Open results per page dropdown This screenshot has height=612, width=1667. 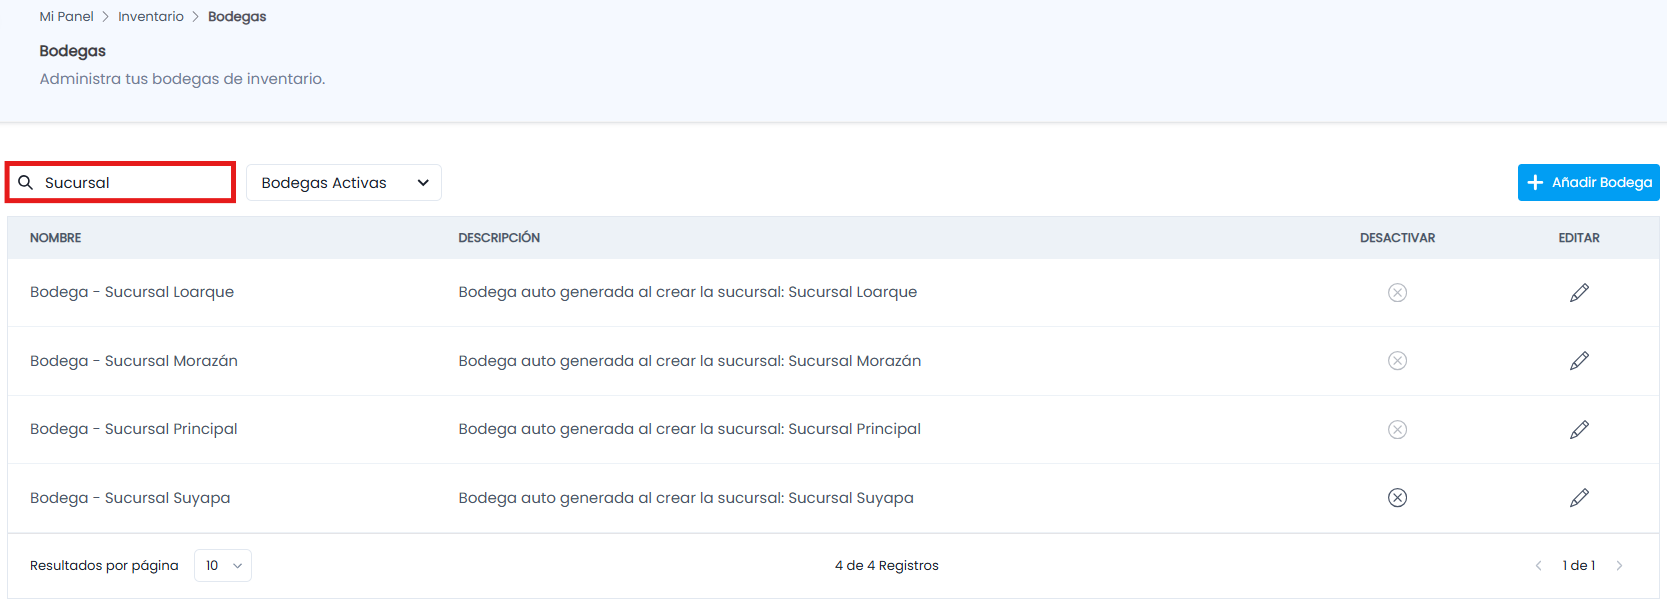coord(223,566)
